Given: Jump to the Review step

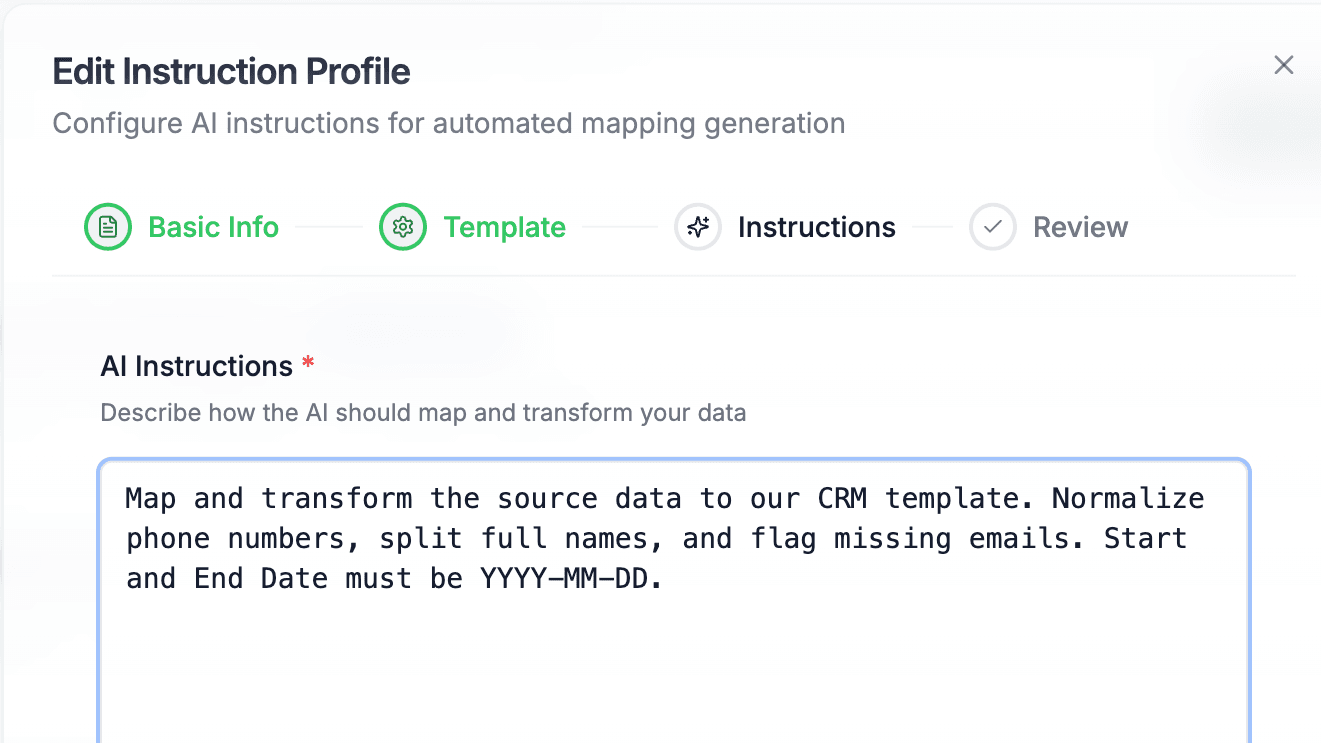Looking at the screenshot, I should (1080, 227).
